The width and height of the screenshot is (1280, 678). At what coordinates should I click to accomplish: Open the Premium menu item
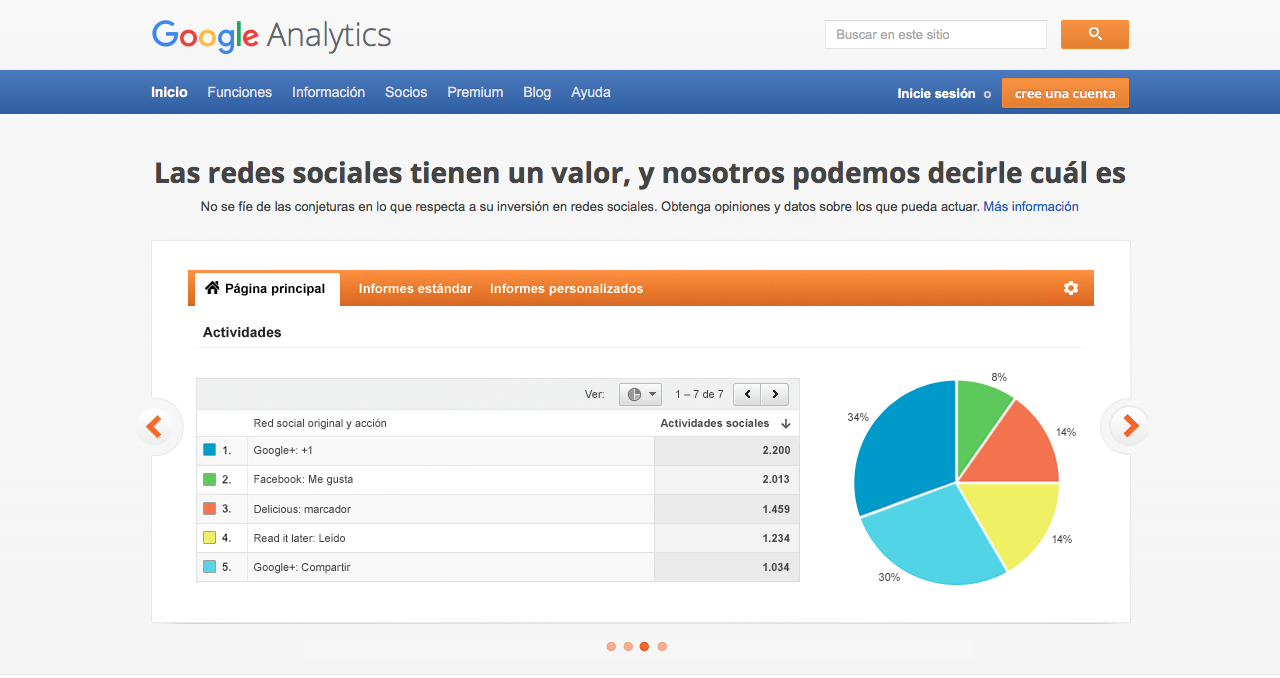[475, 92]
